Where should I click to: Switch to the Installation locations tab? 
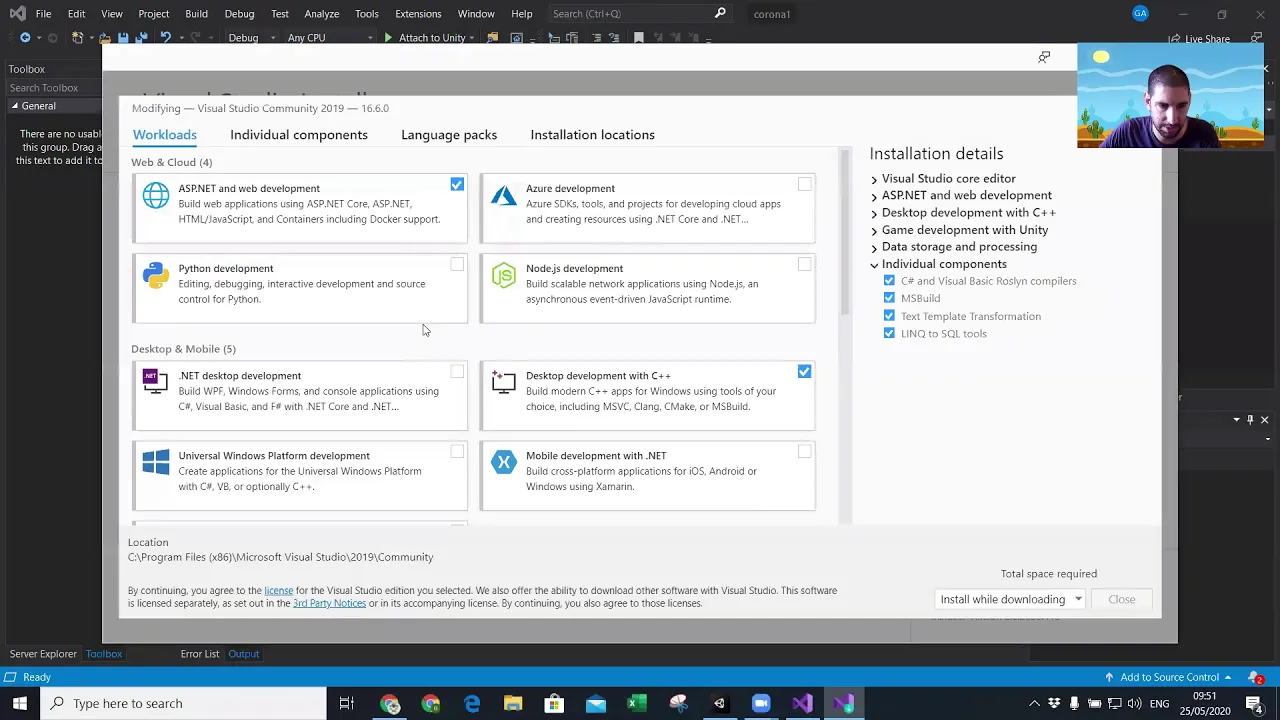pos(592,135)
